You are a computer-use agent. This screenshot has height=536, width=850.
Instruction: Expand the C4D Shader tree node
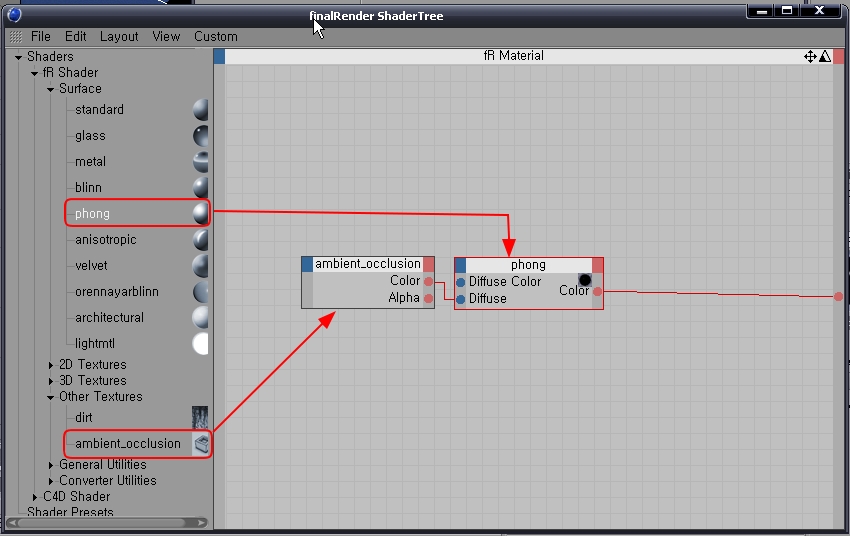click(x=35, y=497)
